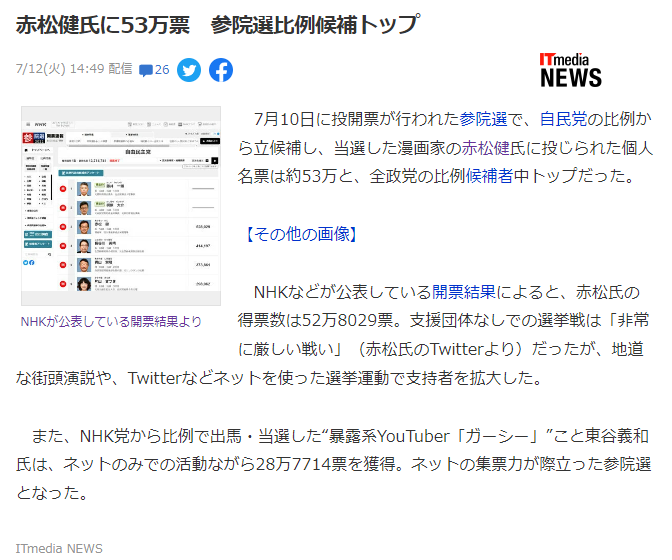Open the ITmedia NEWS logo
Screen dimensions: 672x560
click(x=570, y=70)
